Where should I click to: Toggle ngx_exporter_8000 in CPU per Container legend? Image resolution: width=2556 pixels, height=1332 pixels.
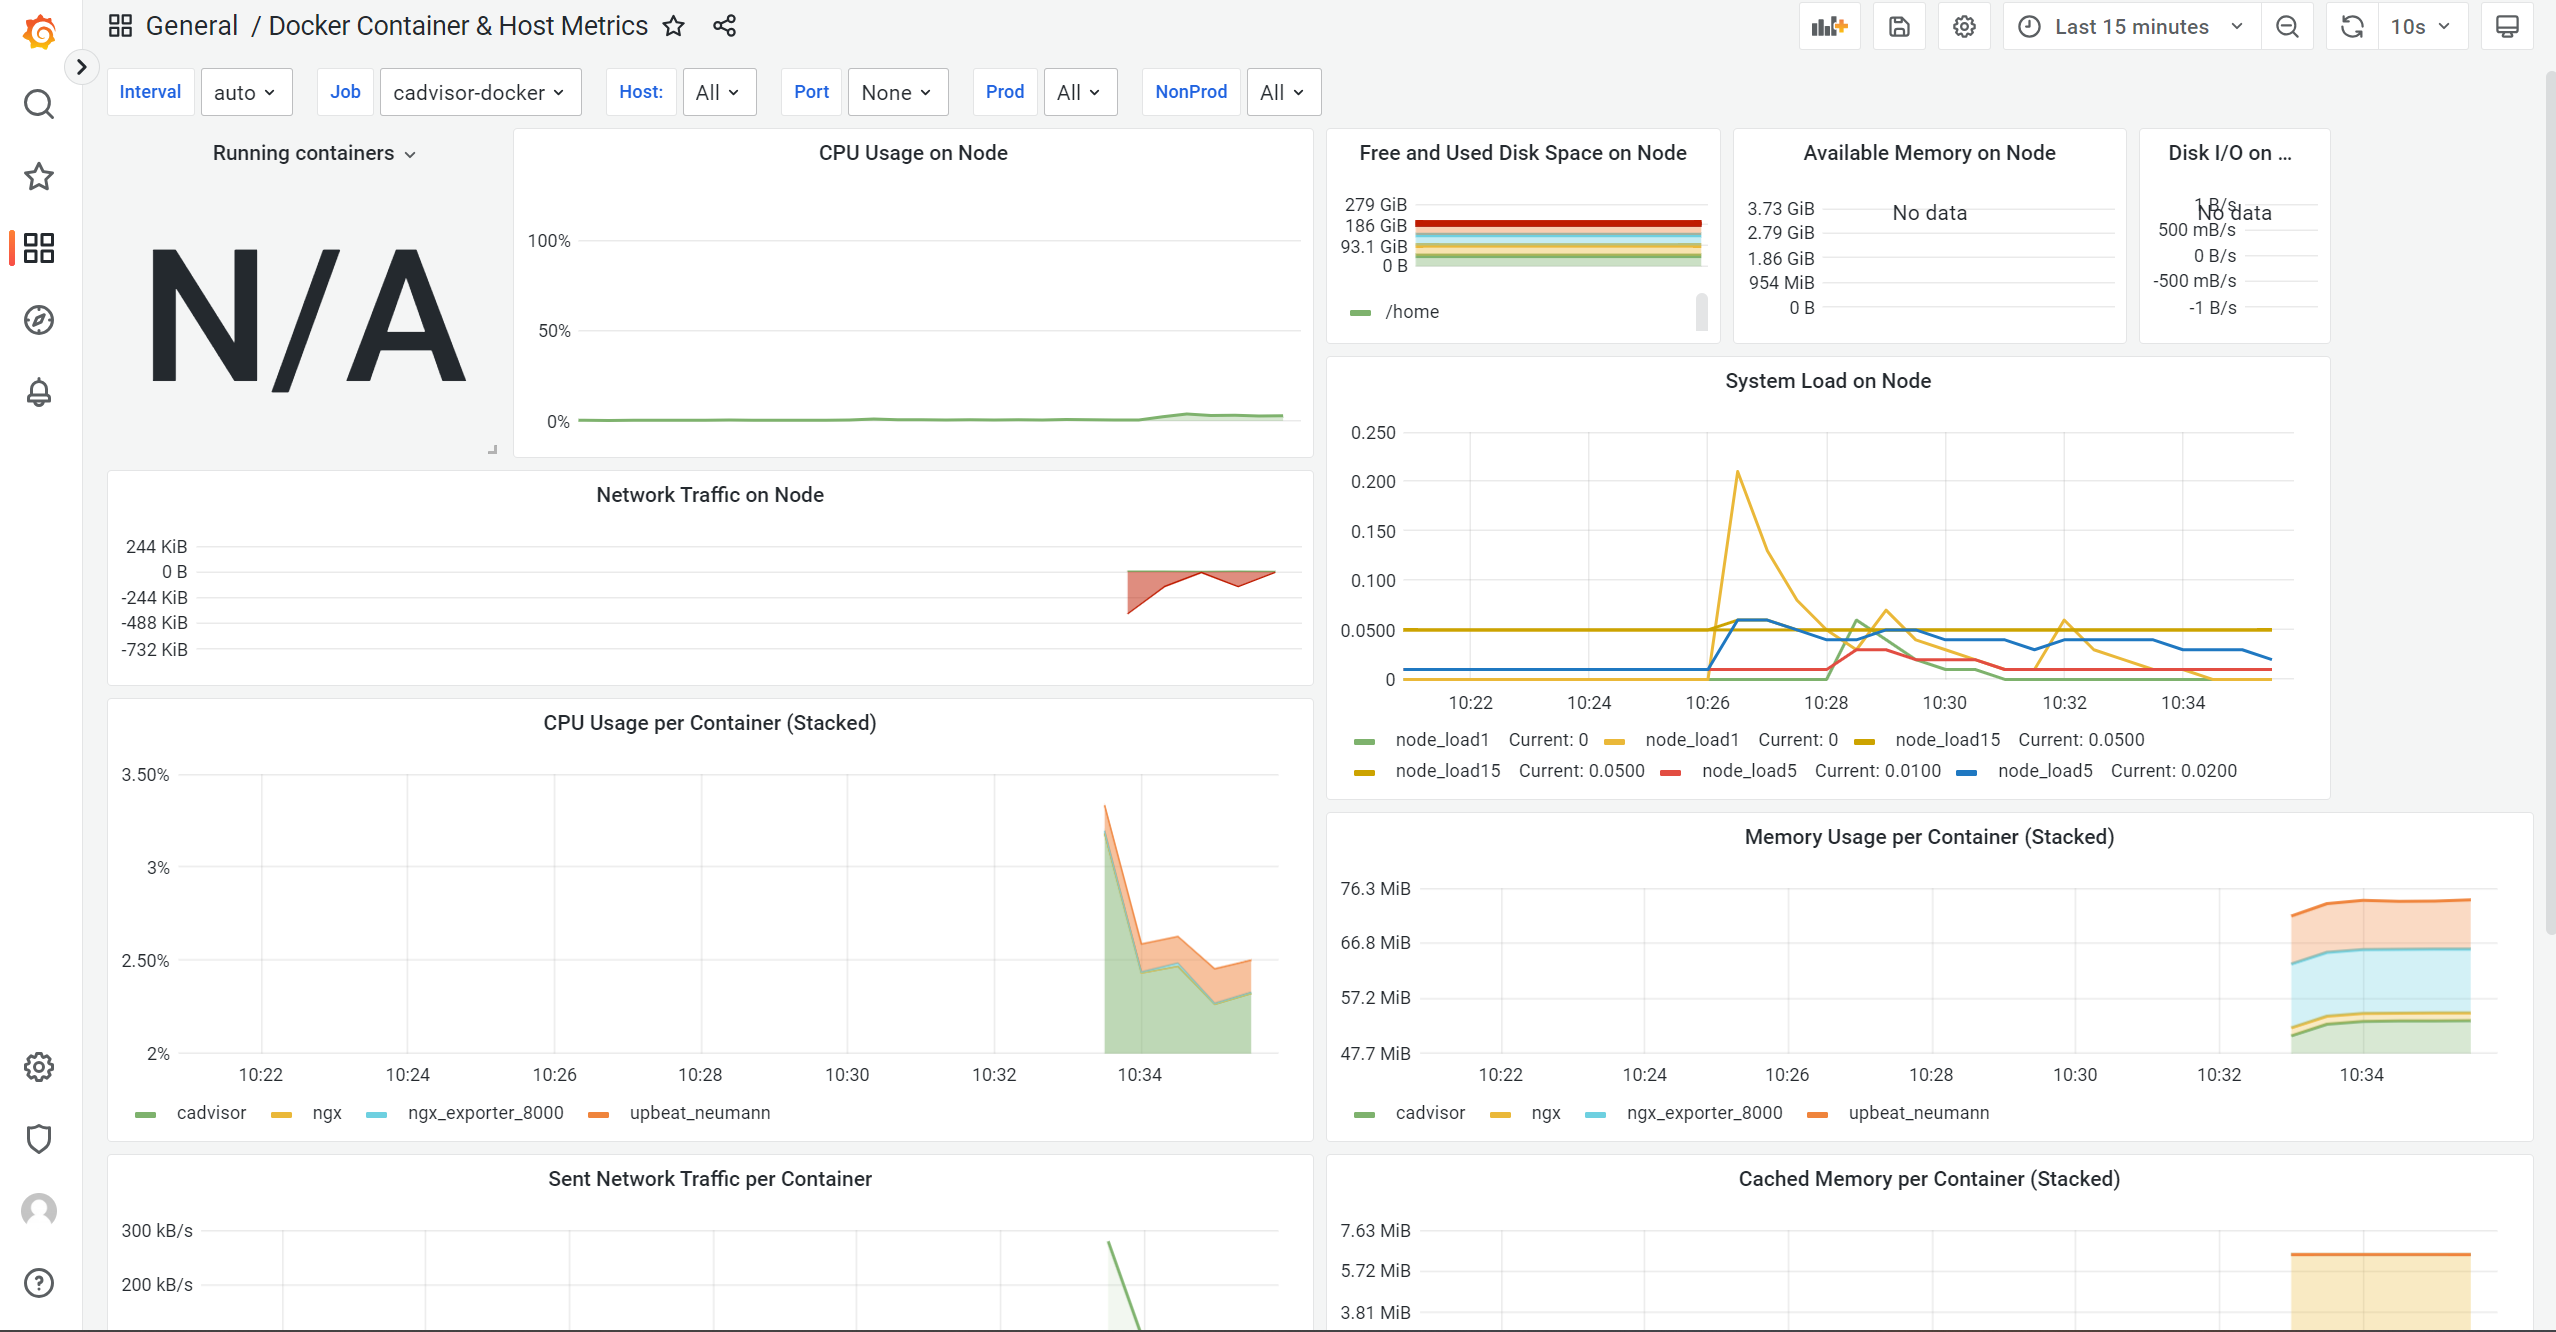[x=486, y=1113]
